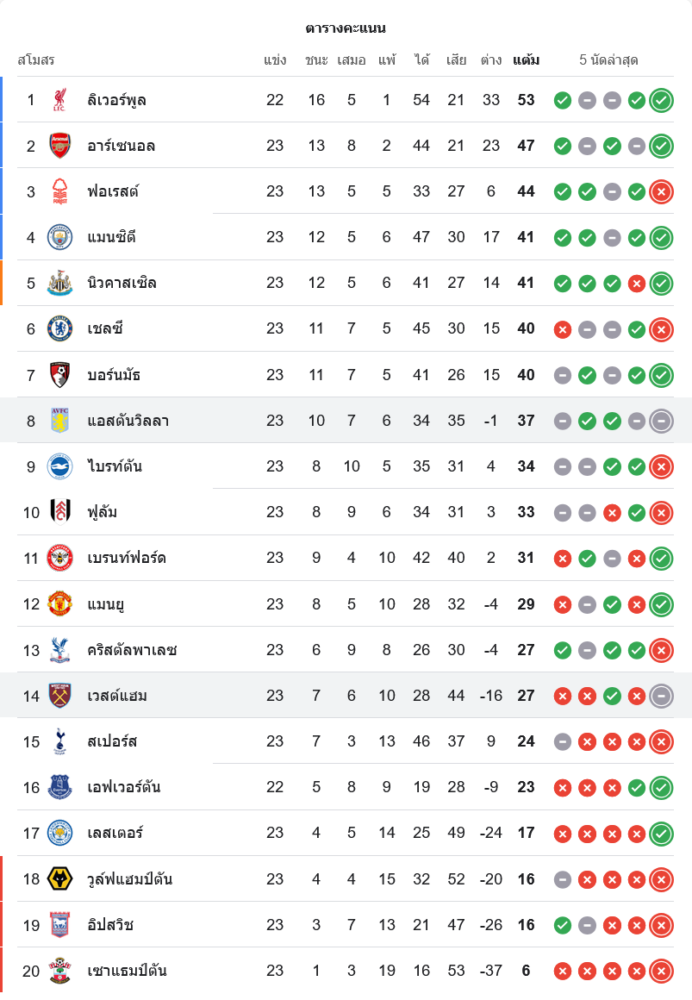The width and height of the screenshot is (692, 1000).
Task: Click the Wolverhampton wolf crest icon
Action: point(60,879)
